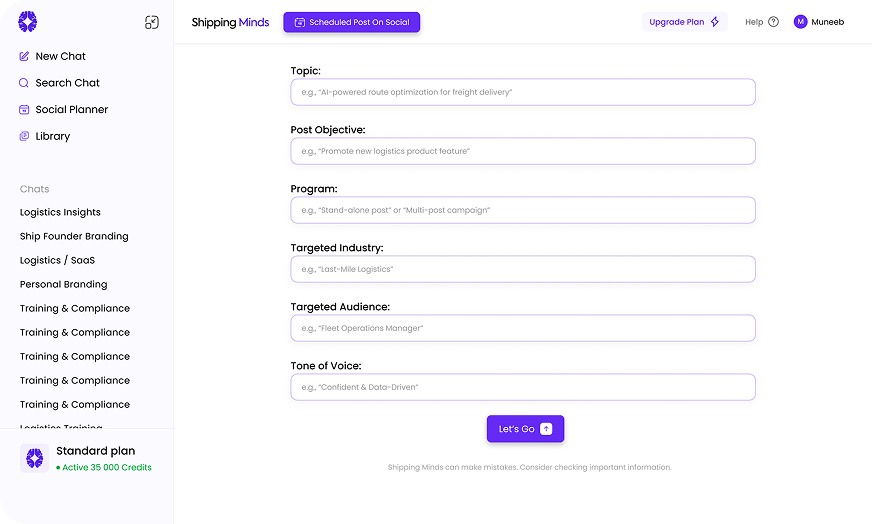This screenshot has height=524, width=872.
Task: Click the Tone of Voice input field
Action: click(522, 387)
